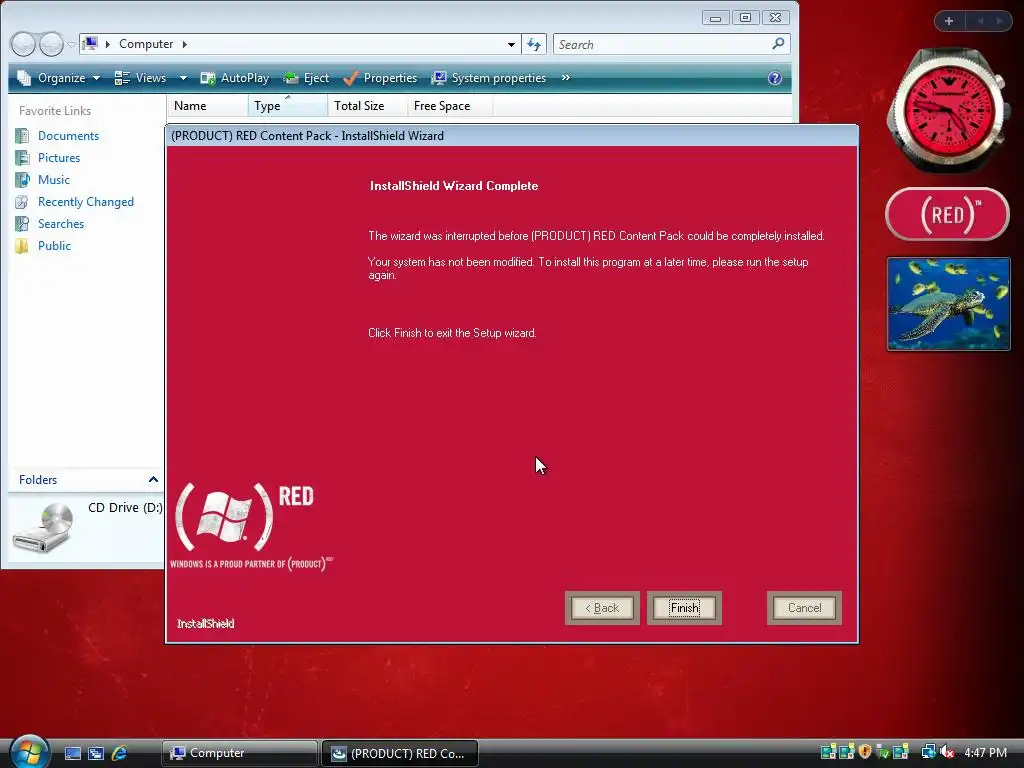Viewport: 1024px width, 768px height.
Task: Click the search magnifier icon
Action: point(778,44)
